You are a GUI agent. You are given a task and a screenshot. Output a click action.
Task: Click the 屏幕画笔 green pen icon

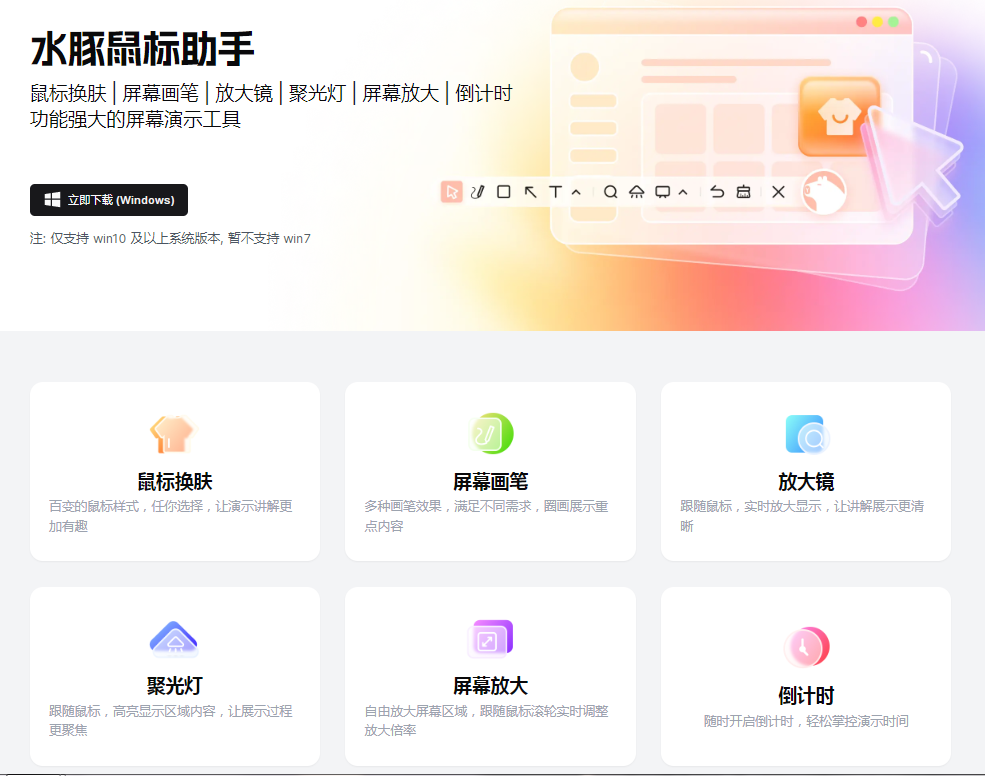point(491,434)
